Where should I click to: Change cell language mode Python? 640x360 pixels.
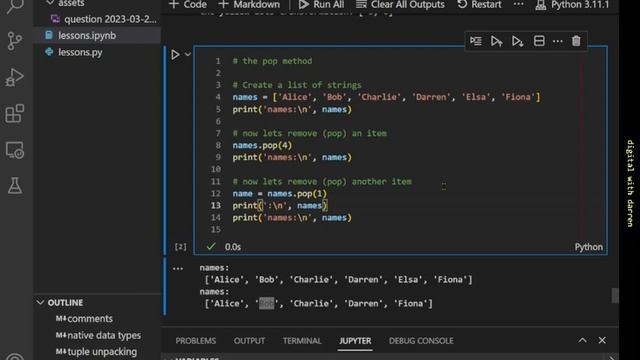(589, 247)
